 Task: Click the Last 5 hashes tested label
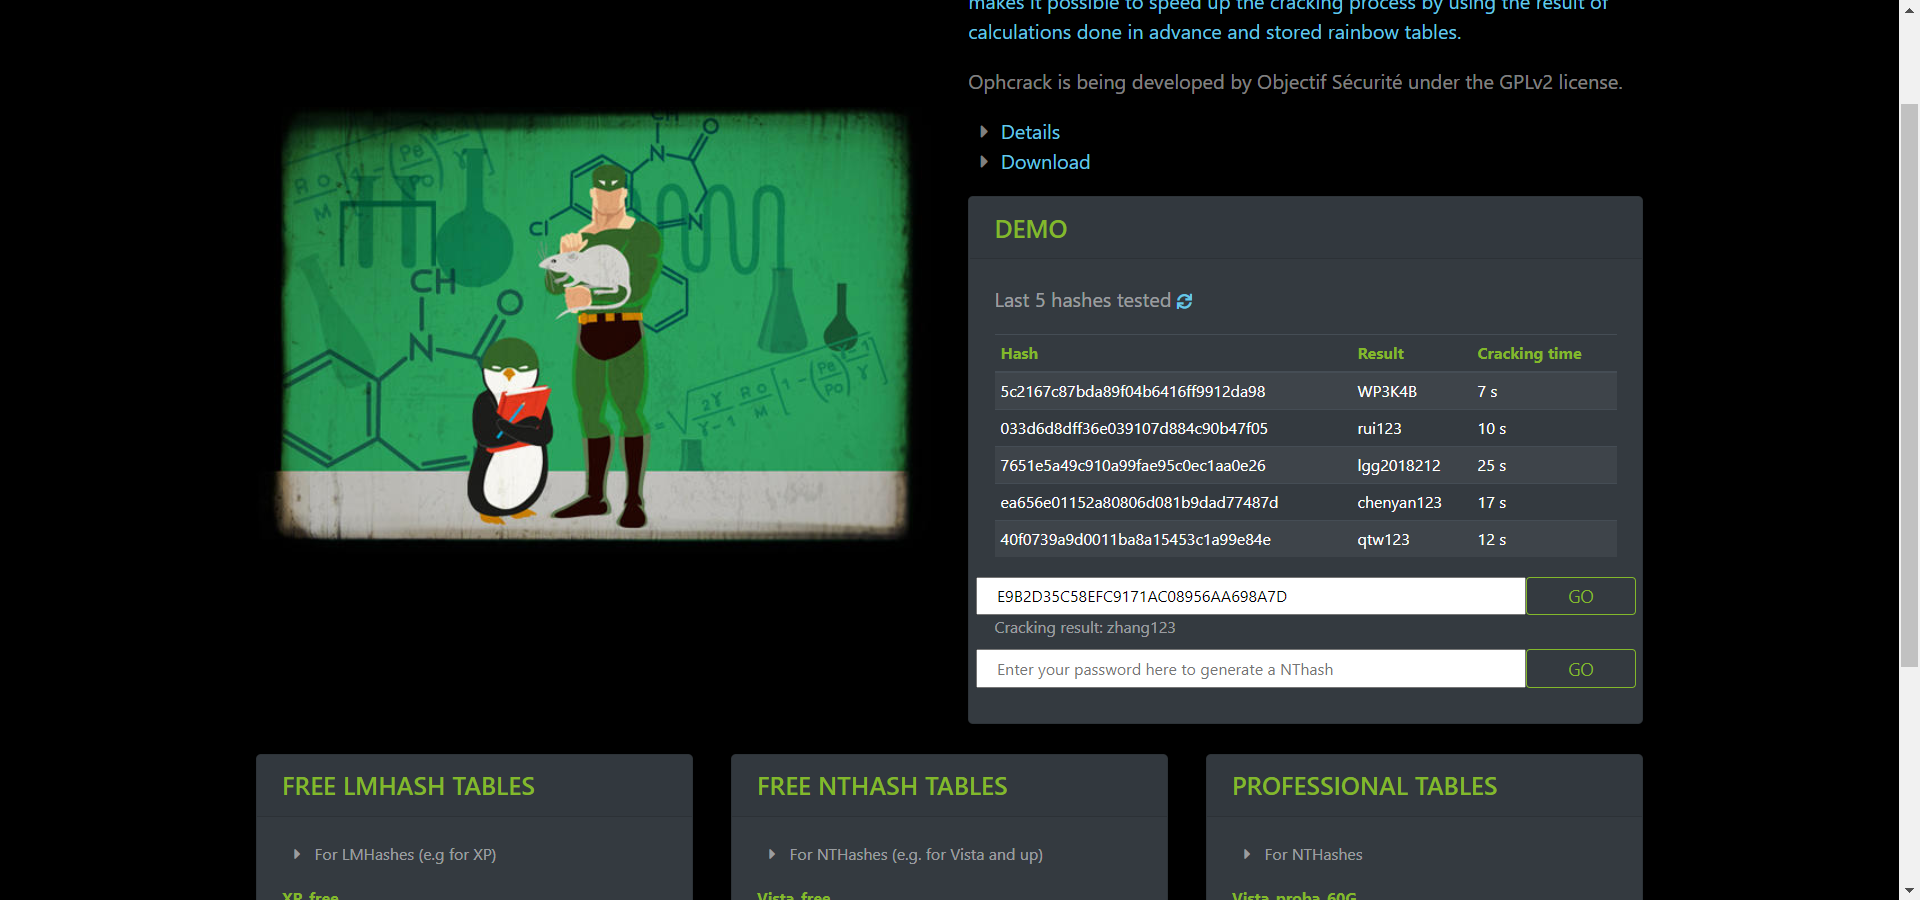[x=1082, y=300]
